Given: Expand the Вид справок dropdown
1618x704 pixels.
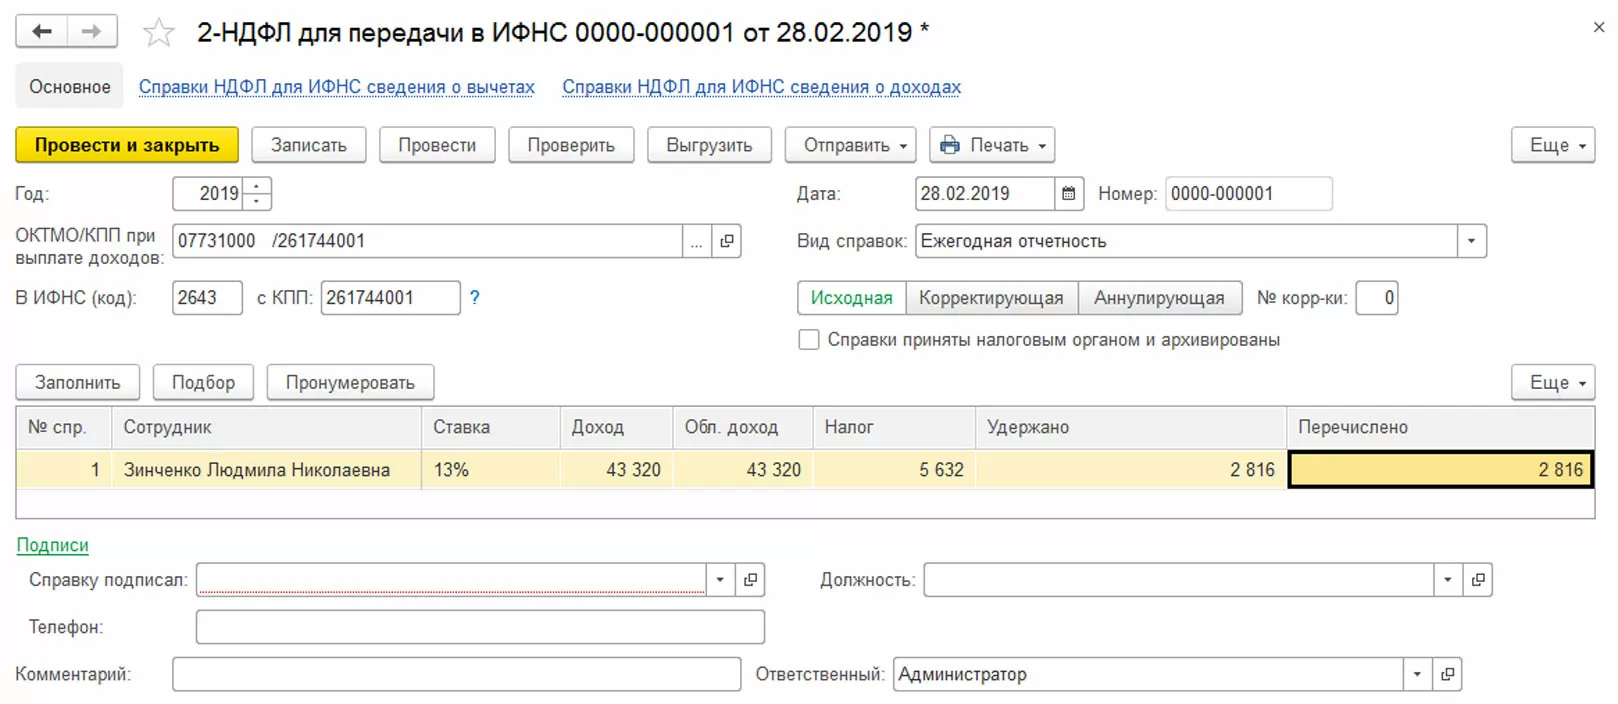Looking at the screenshot, I should 1471,241.
